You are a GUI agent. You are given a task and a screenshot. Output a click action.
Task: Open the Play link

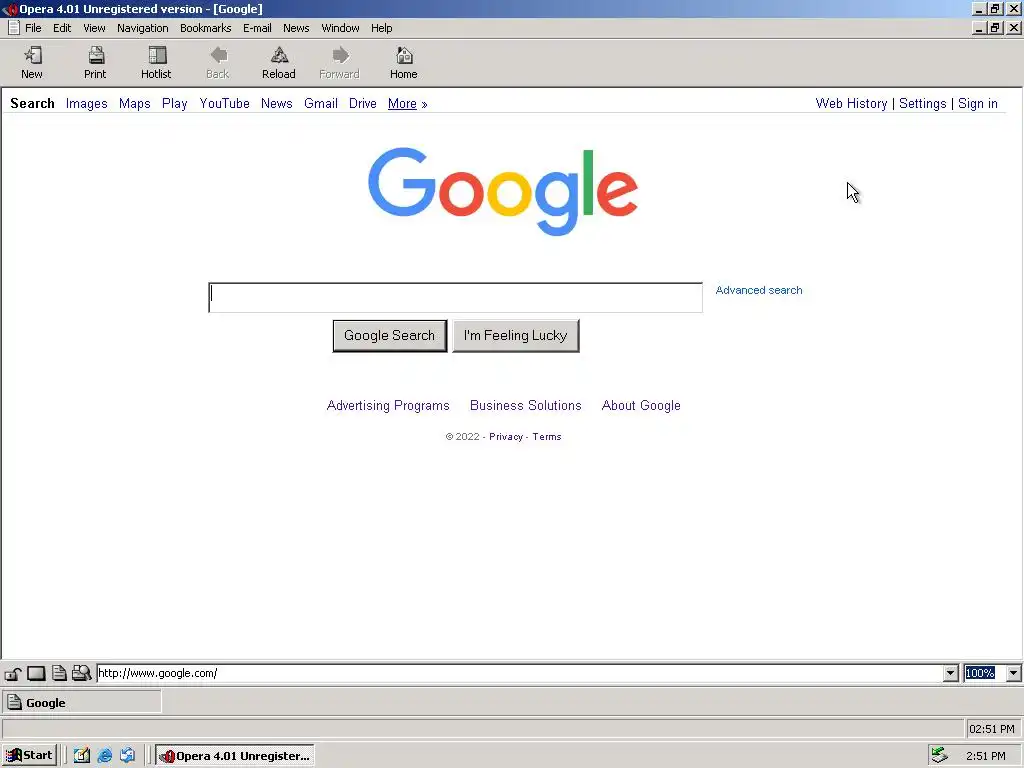click(174, 104)
